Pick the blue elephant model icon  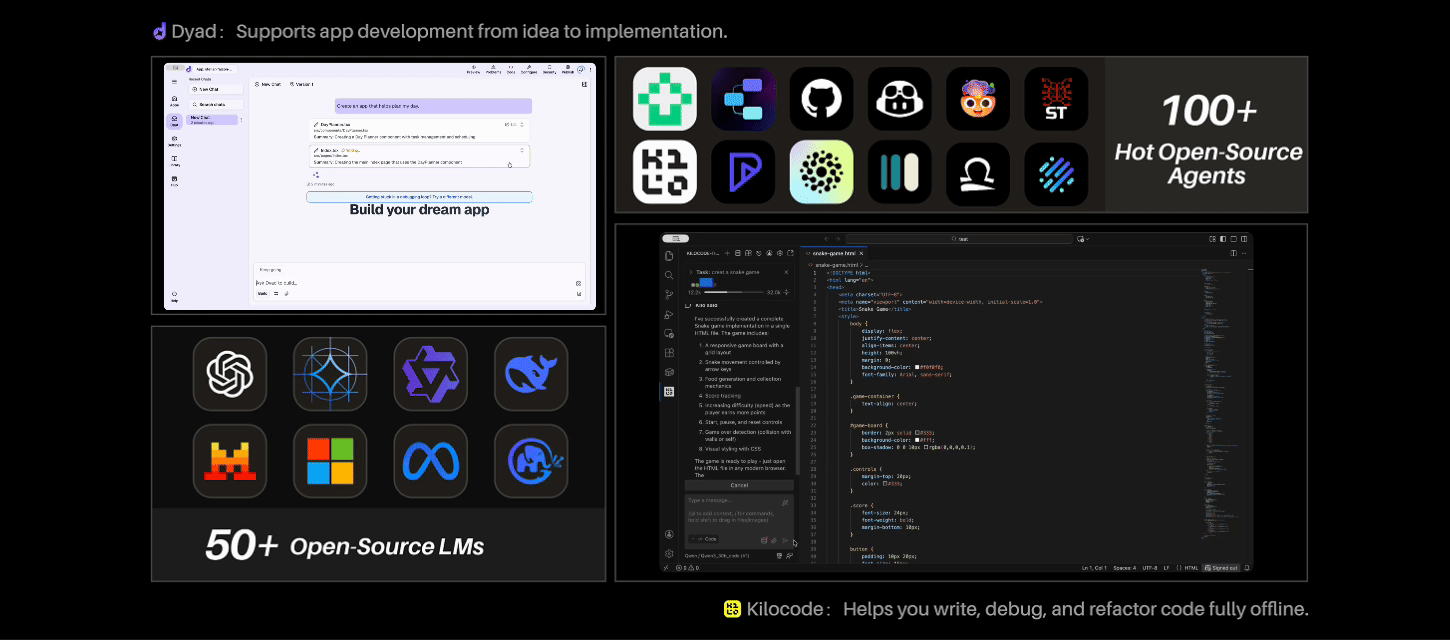click(531, 461)
